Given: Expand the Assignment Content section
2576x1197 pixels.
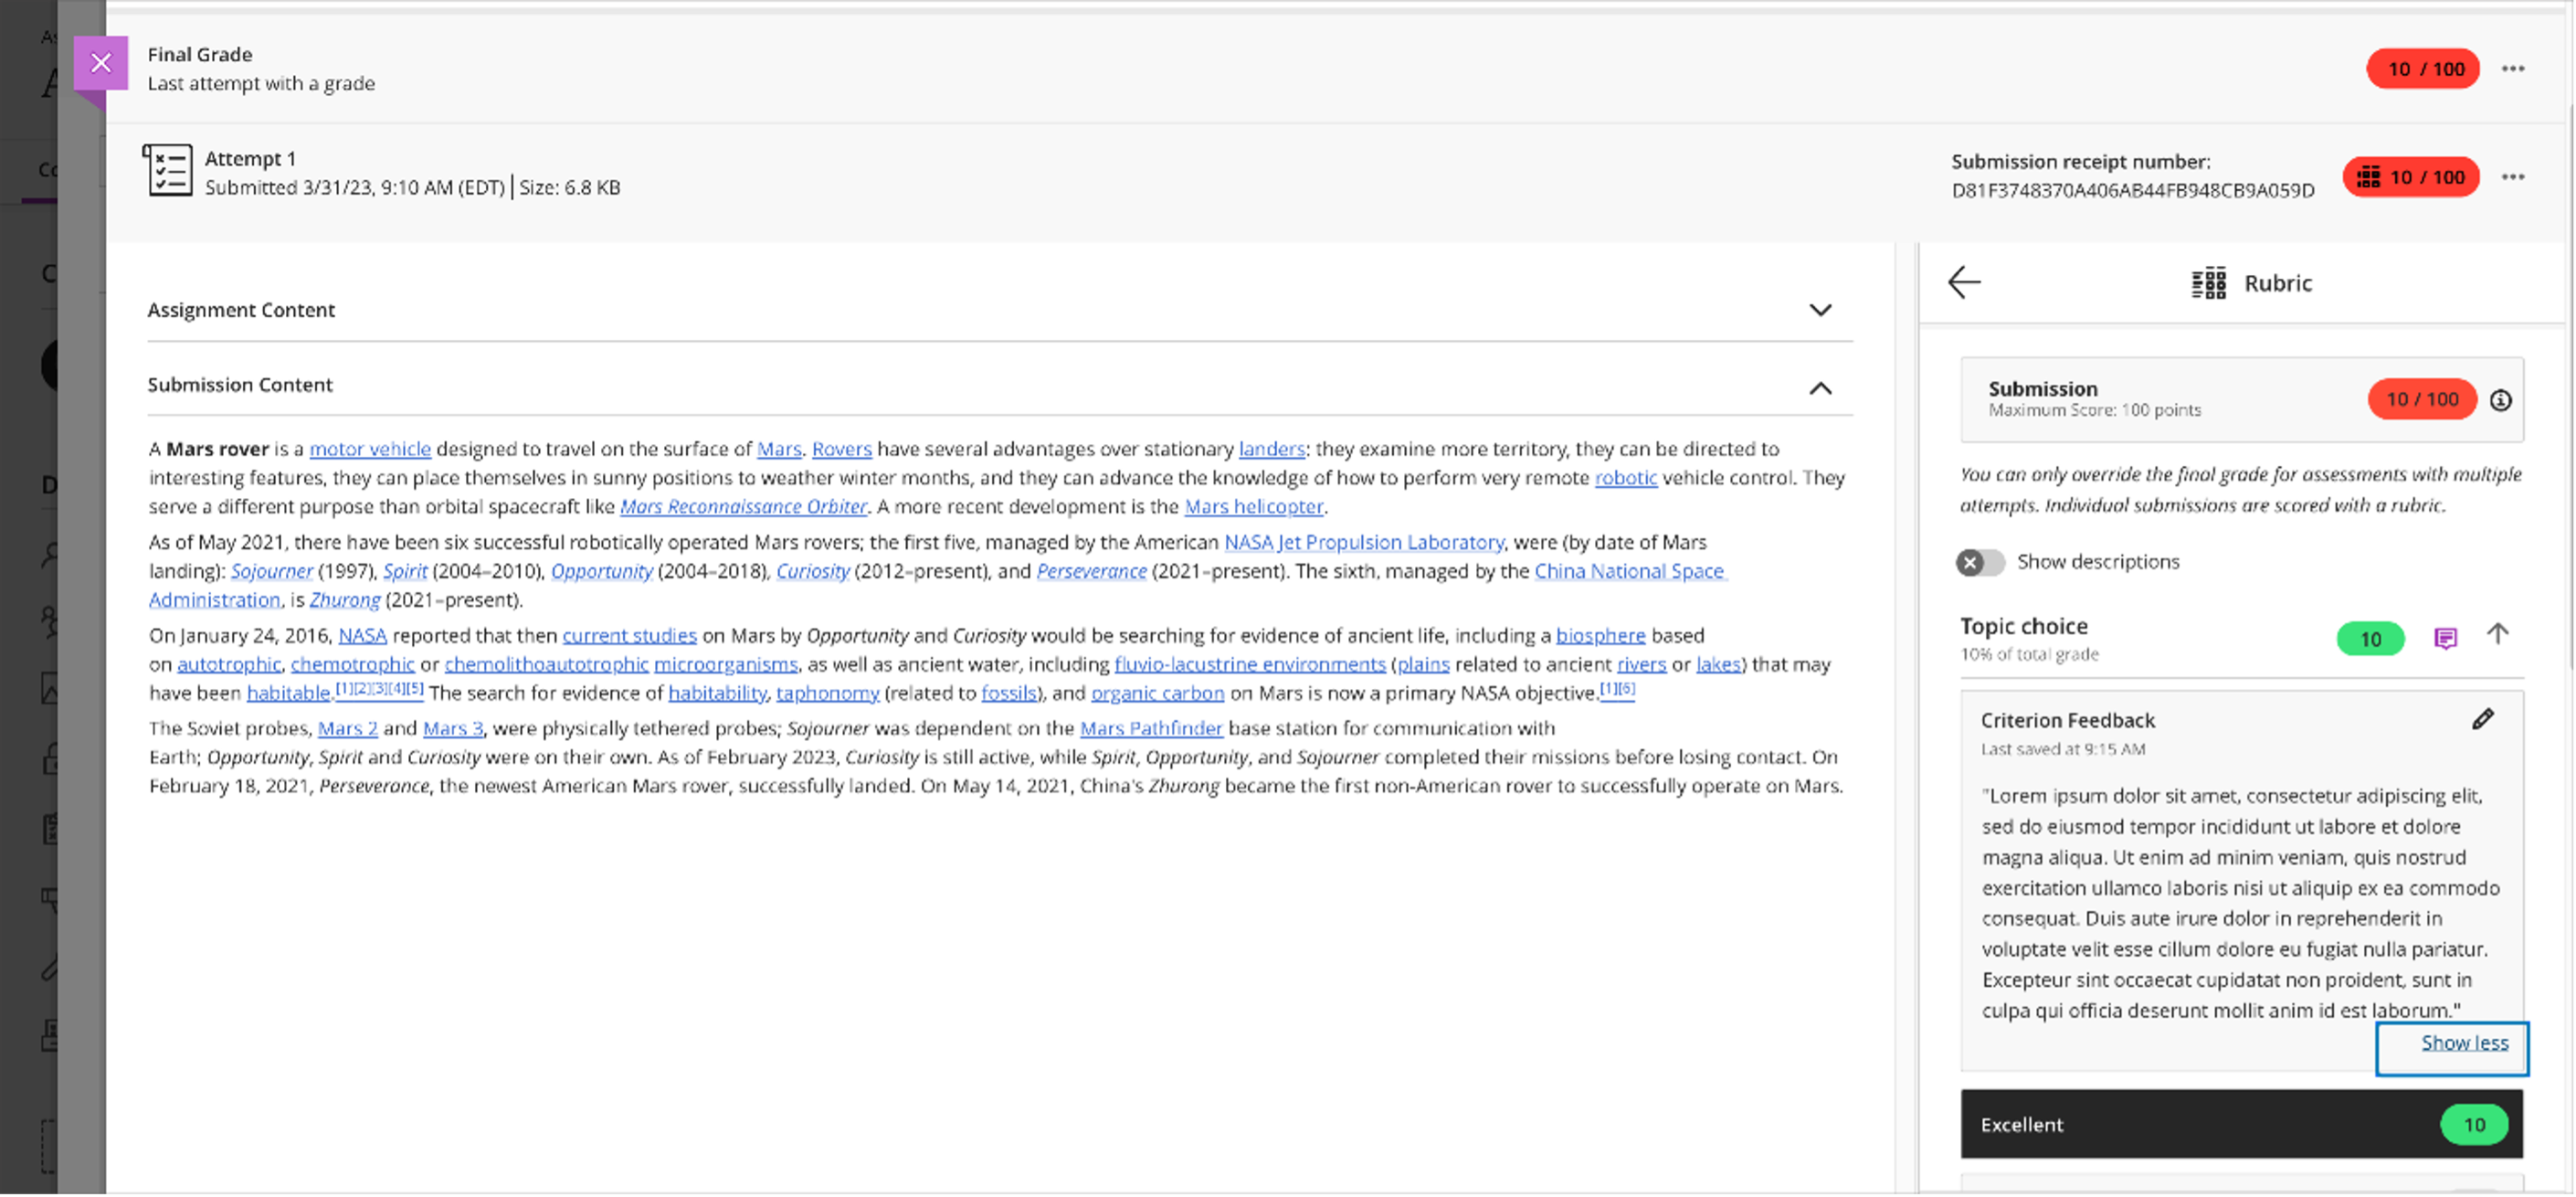Looking at the screenshot, I should click(1820, 310).
